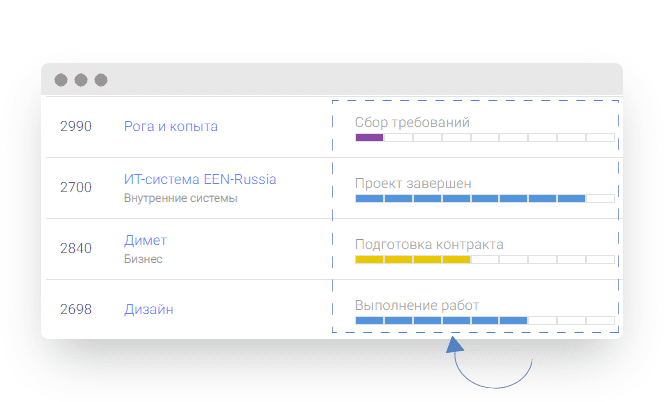Click the Проект завершен stage label
The width and height of the screenshot is (664, 402).
coord(413,183)
